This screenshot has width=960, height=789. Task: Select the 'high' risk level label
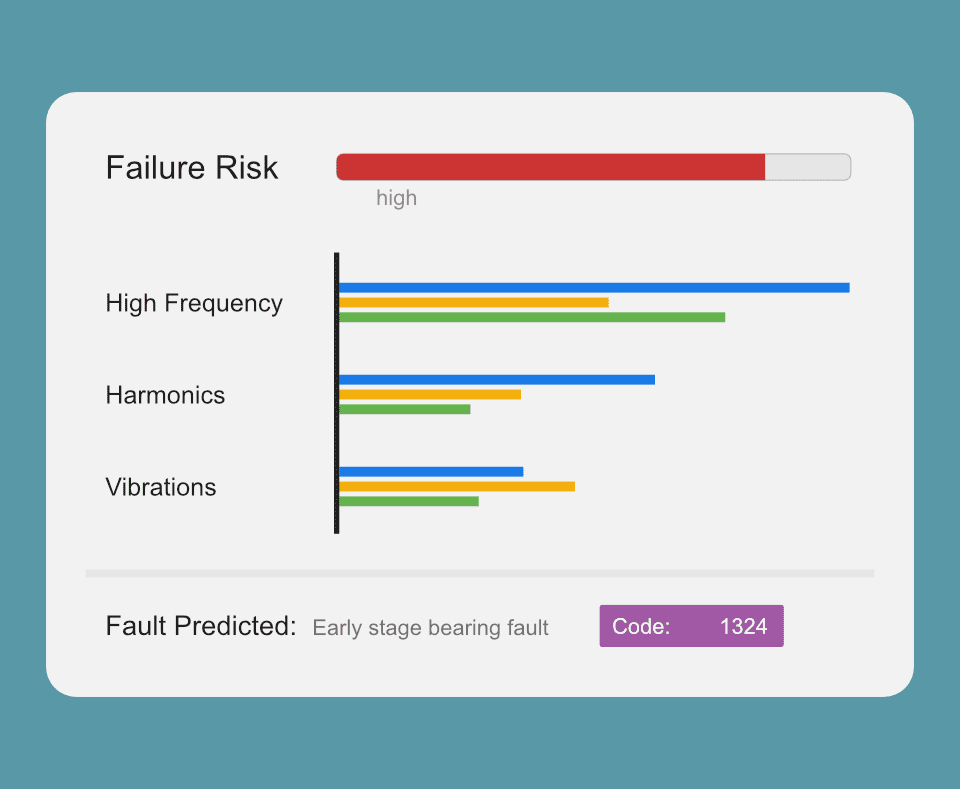396,198
